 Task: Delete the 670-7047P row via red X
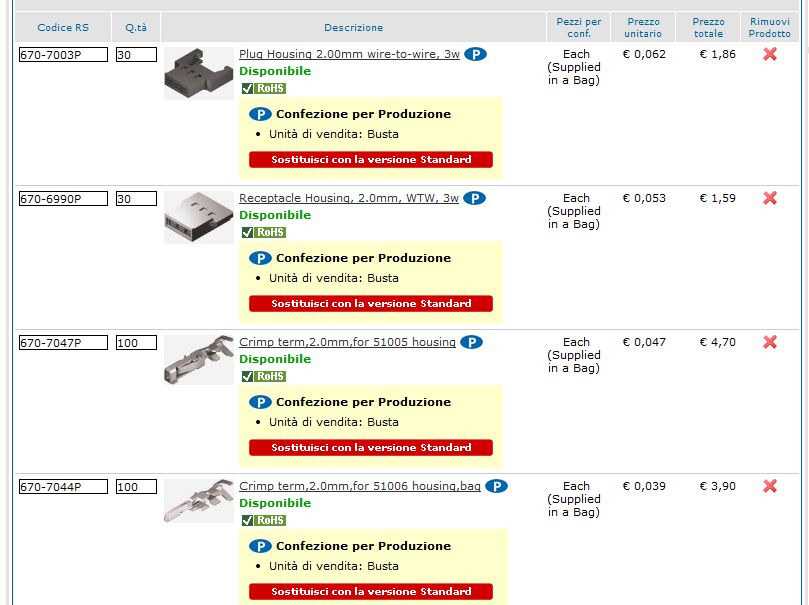coord(770,341)
